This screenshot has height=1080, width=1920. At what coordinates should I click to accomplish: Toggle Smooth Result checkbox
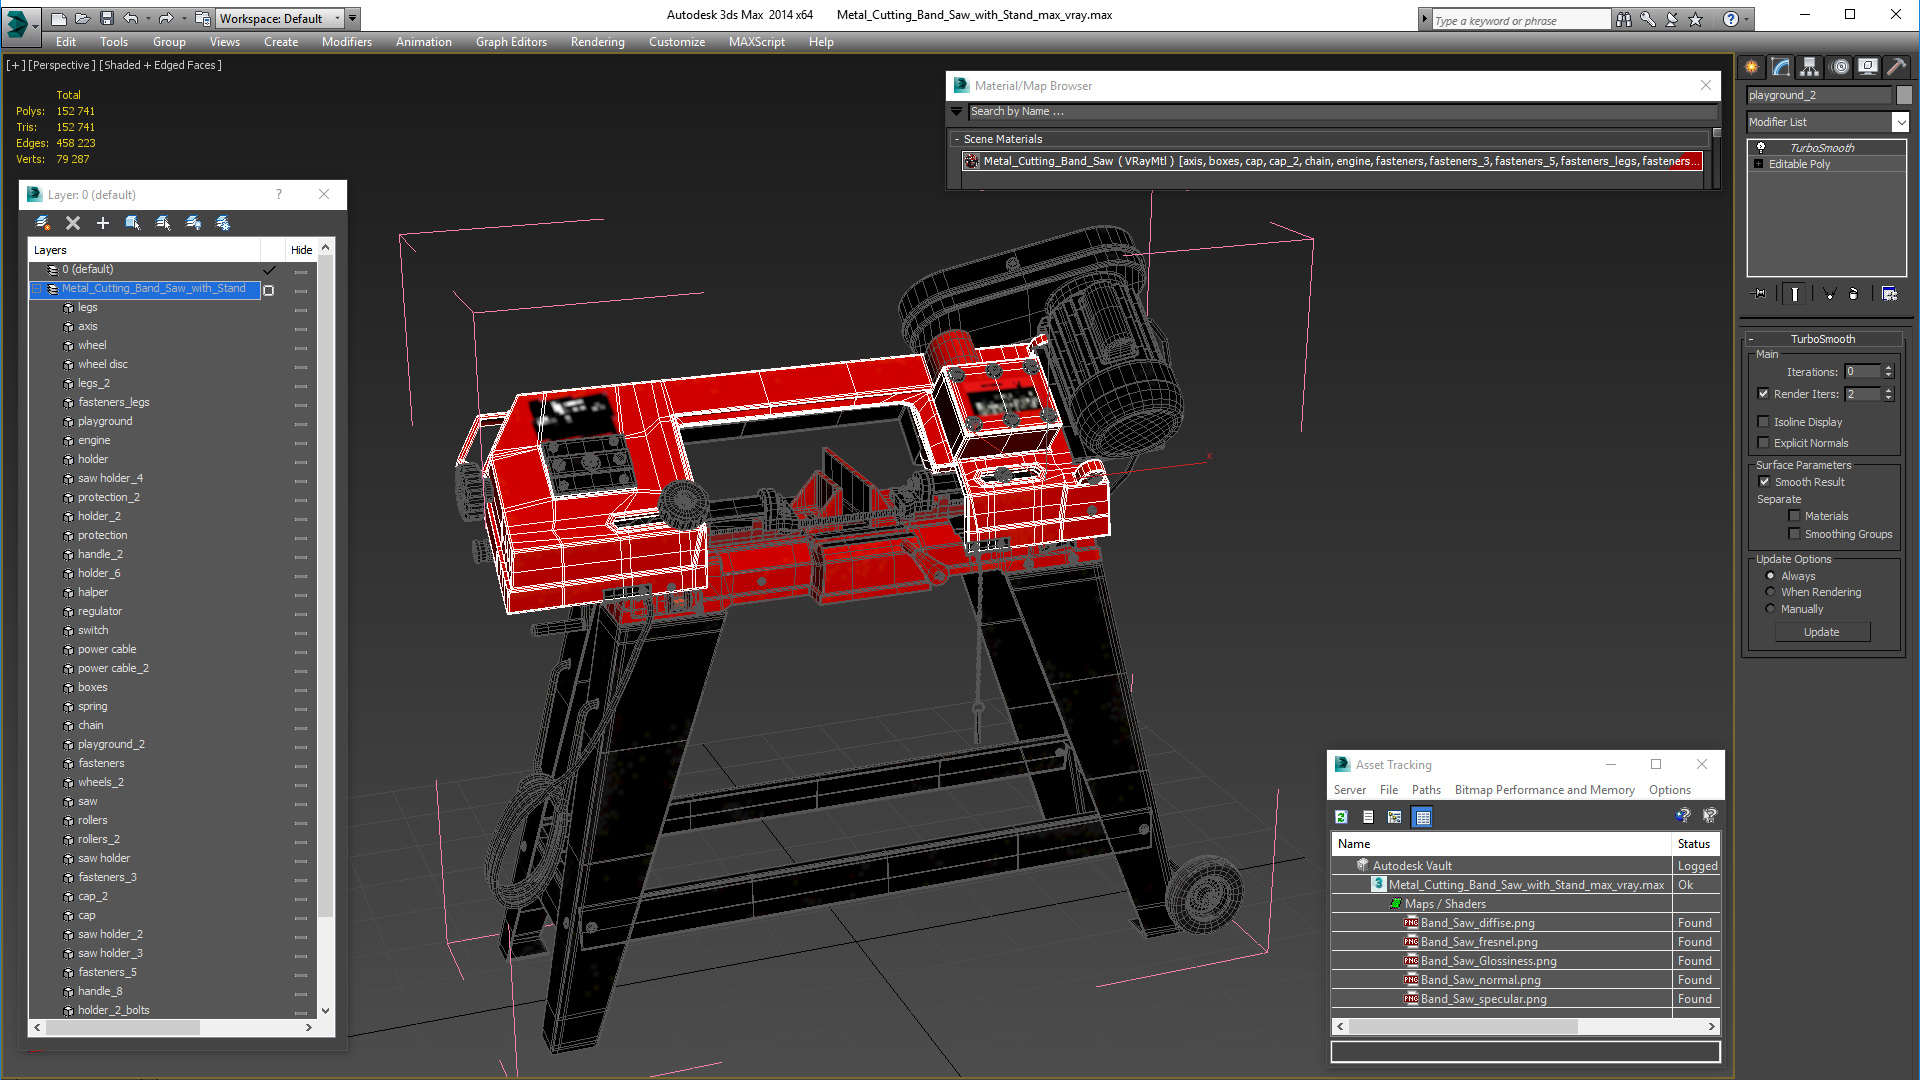coord(1765,482)
